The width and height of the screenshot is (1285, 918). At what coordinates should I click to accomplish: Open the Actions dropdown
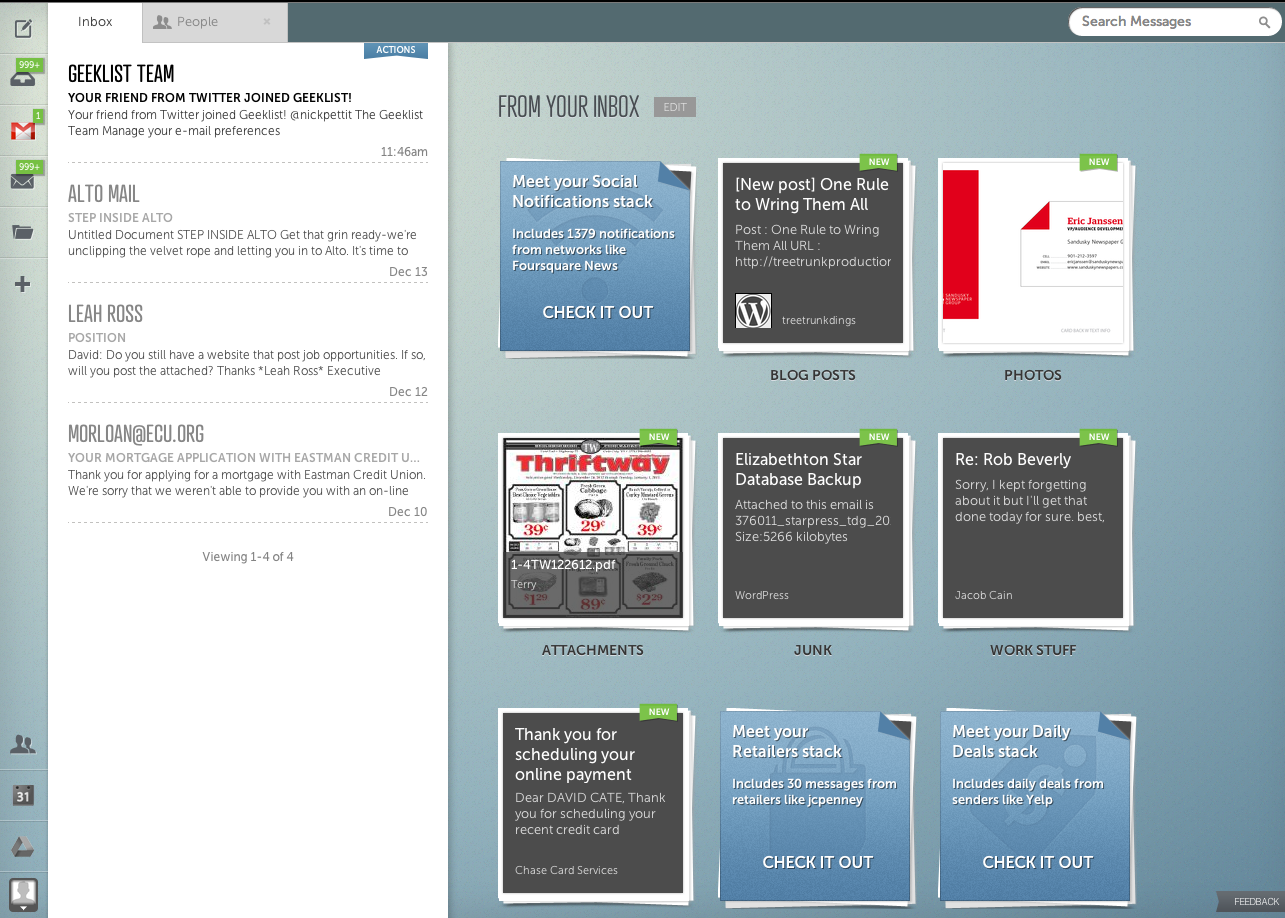point(396,50)
